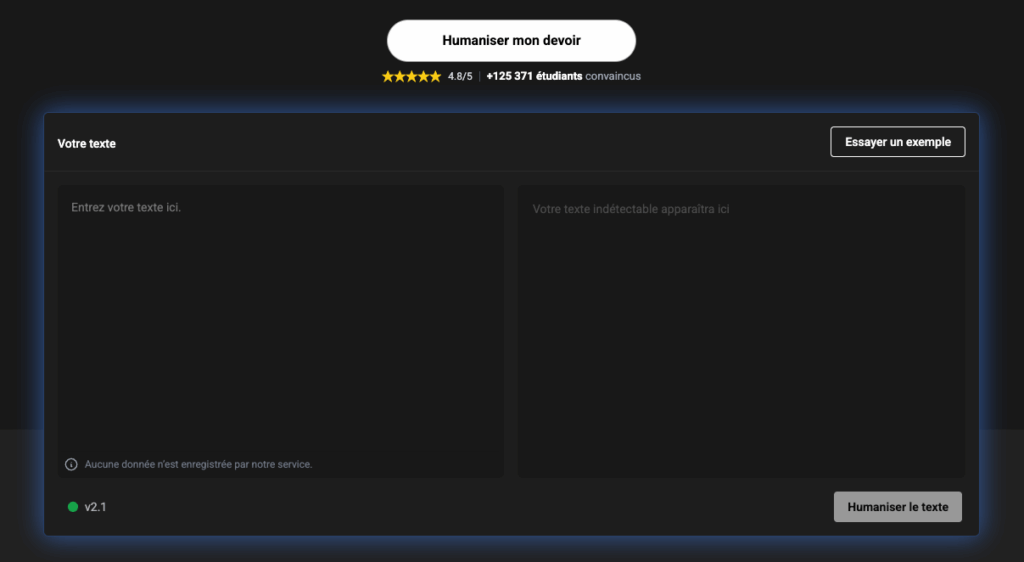Click the fifth (last) rating star
This screenshot has width=1024, height=562.
435,77
